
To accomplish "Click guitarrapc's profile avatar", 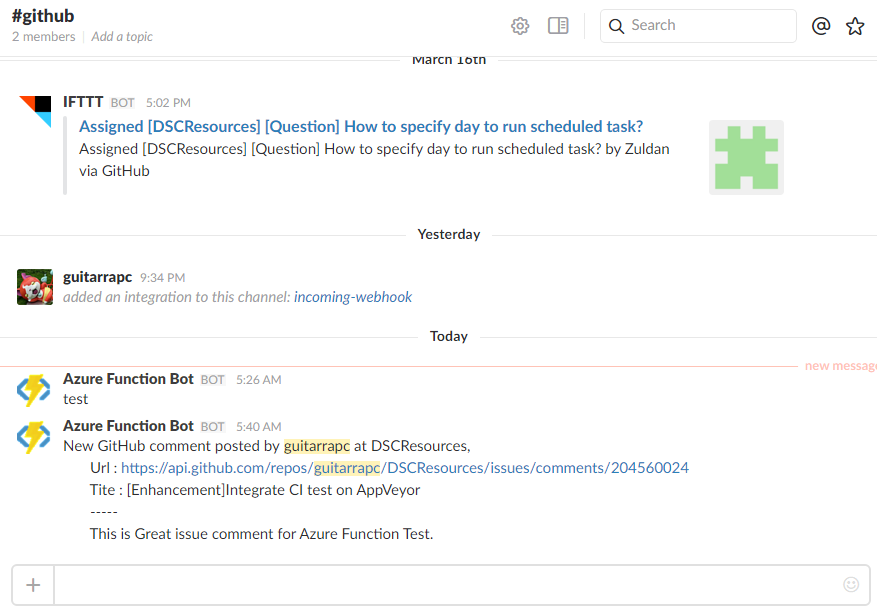I will tap(35, 287).
